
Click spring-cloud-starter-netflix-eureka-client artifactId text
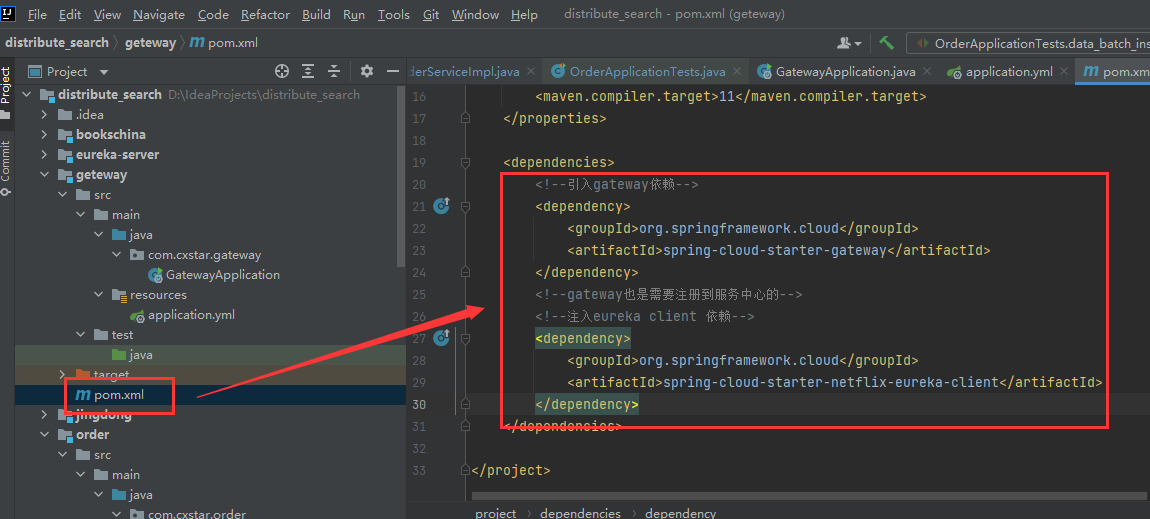[x=831, y=382]
